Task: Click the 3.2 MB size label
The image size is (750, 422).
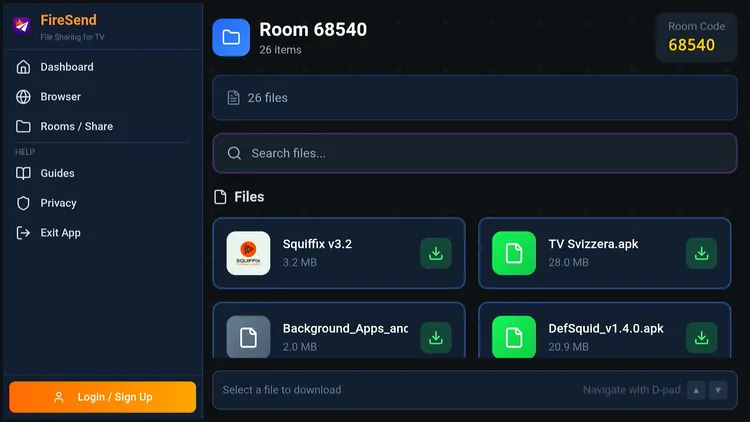Action: tap(299, 262)
